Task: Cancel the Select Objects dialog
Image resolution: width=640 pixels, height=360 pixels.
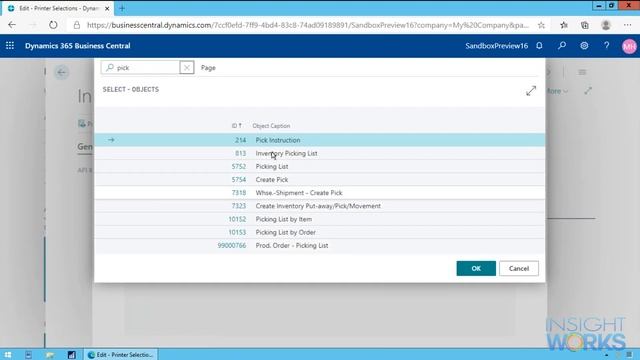Action: click(x=519, y=268)
